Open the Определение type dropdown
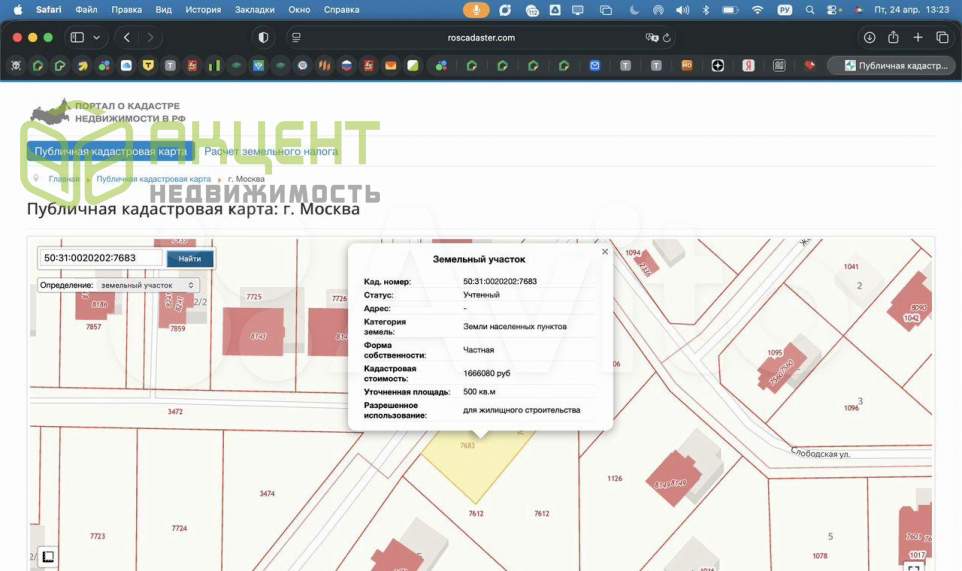 (118, 285)
